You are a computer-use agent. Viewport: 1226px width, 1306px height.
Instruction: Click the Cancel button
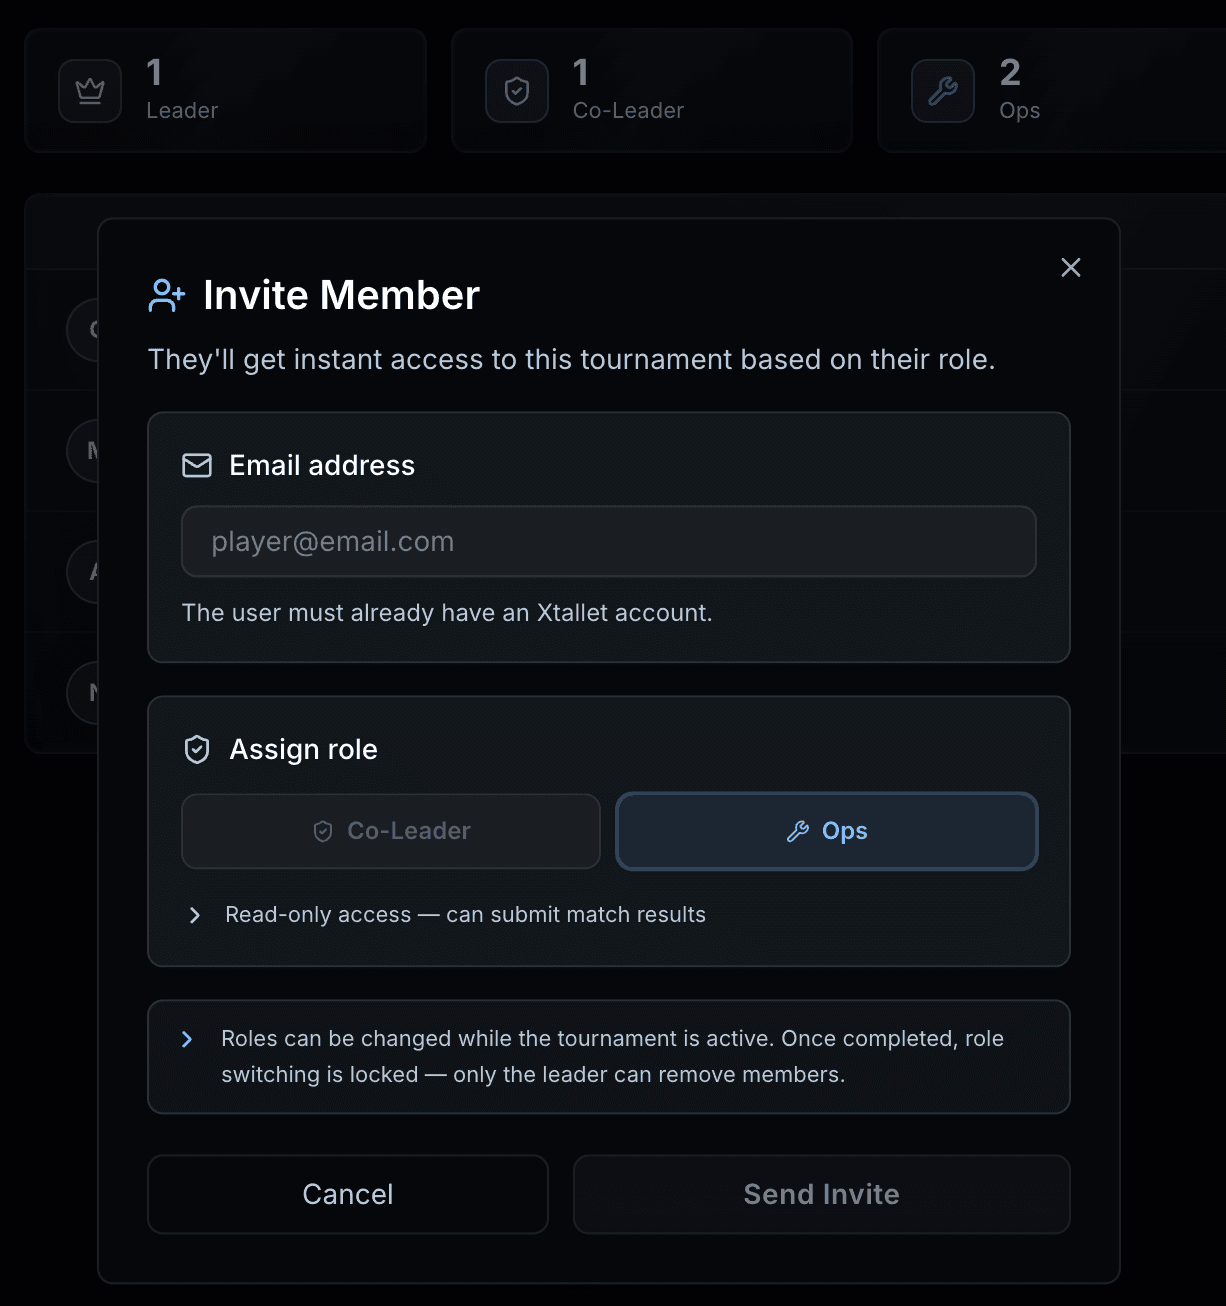click(x=347, y=1194)
